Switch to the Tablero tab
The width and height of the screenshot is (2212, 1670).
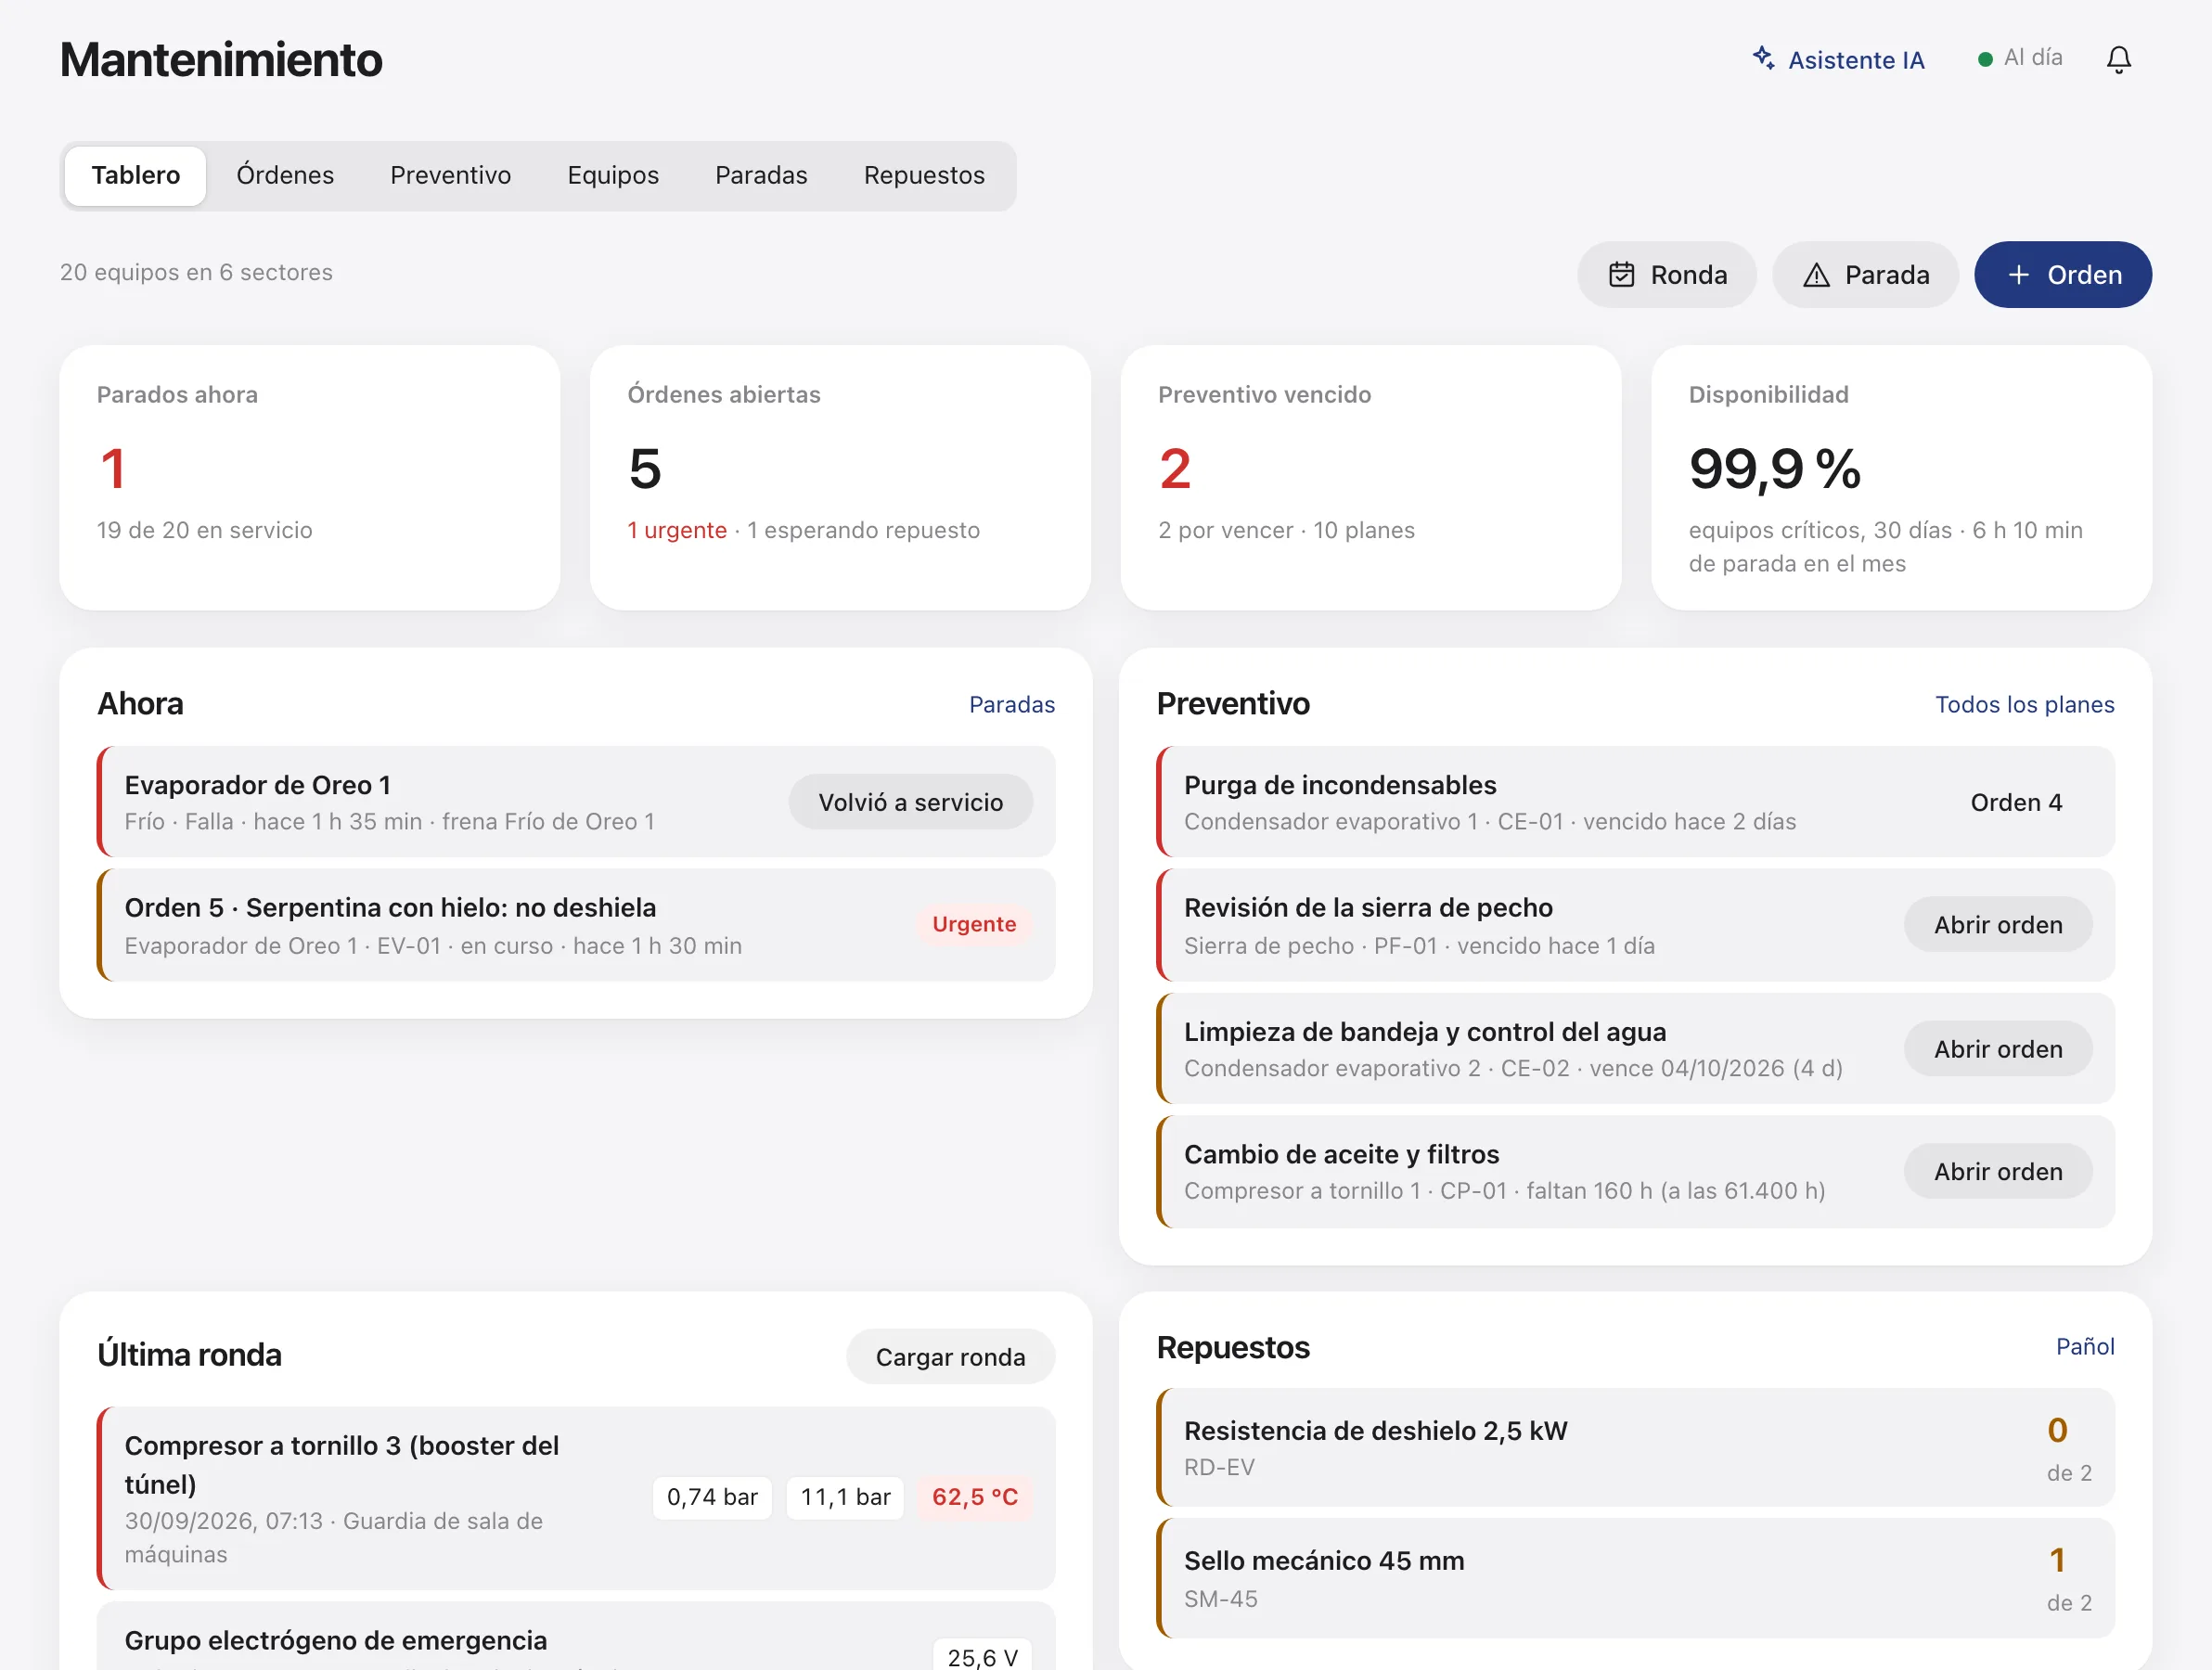point(136,176)
